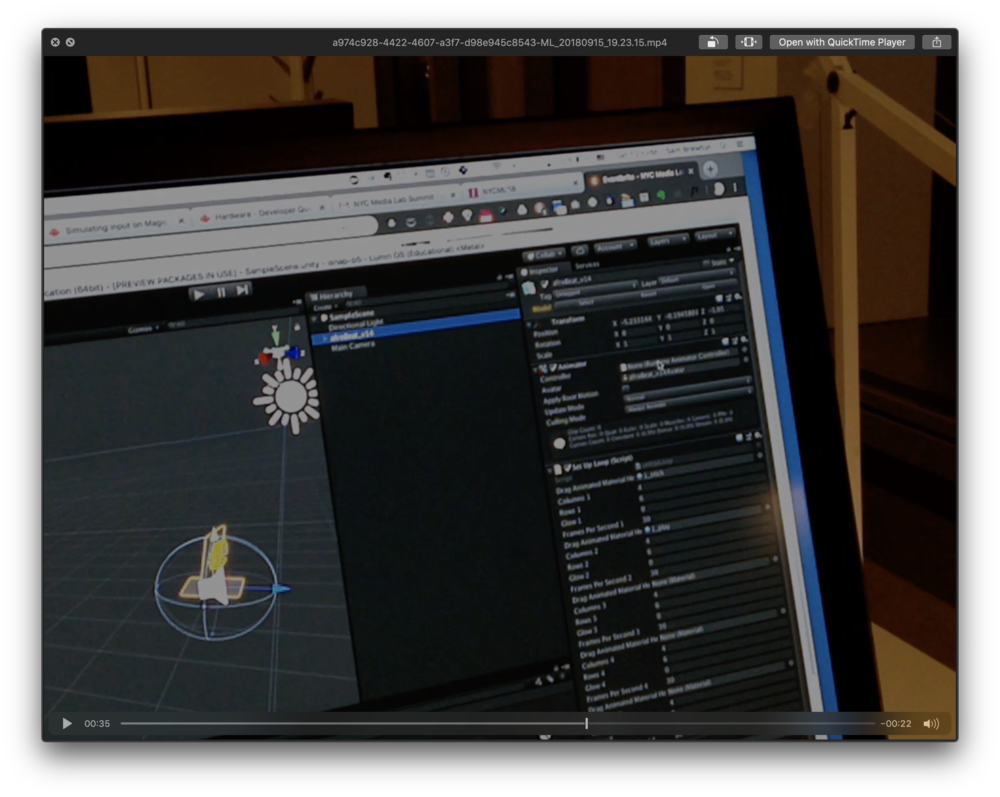Screen dimensions: 1000x797
Task: Click the Share icon in the title bar
Action: [x=936, y=42]
